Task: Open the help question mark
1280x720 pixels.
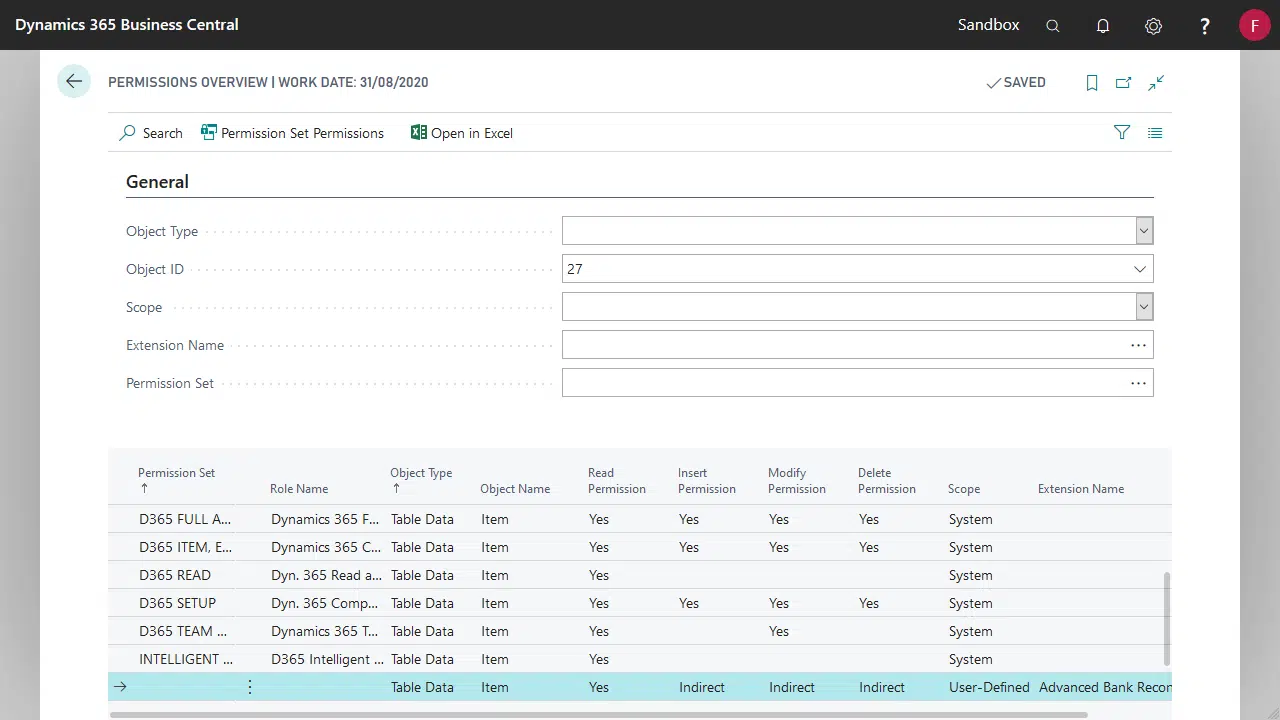Action: tap(1204, 26)
